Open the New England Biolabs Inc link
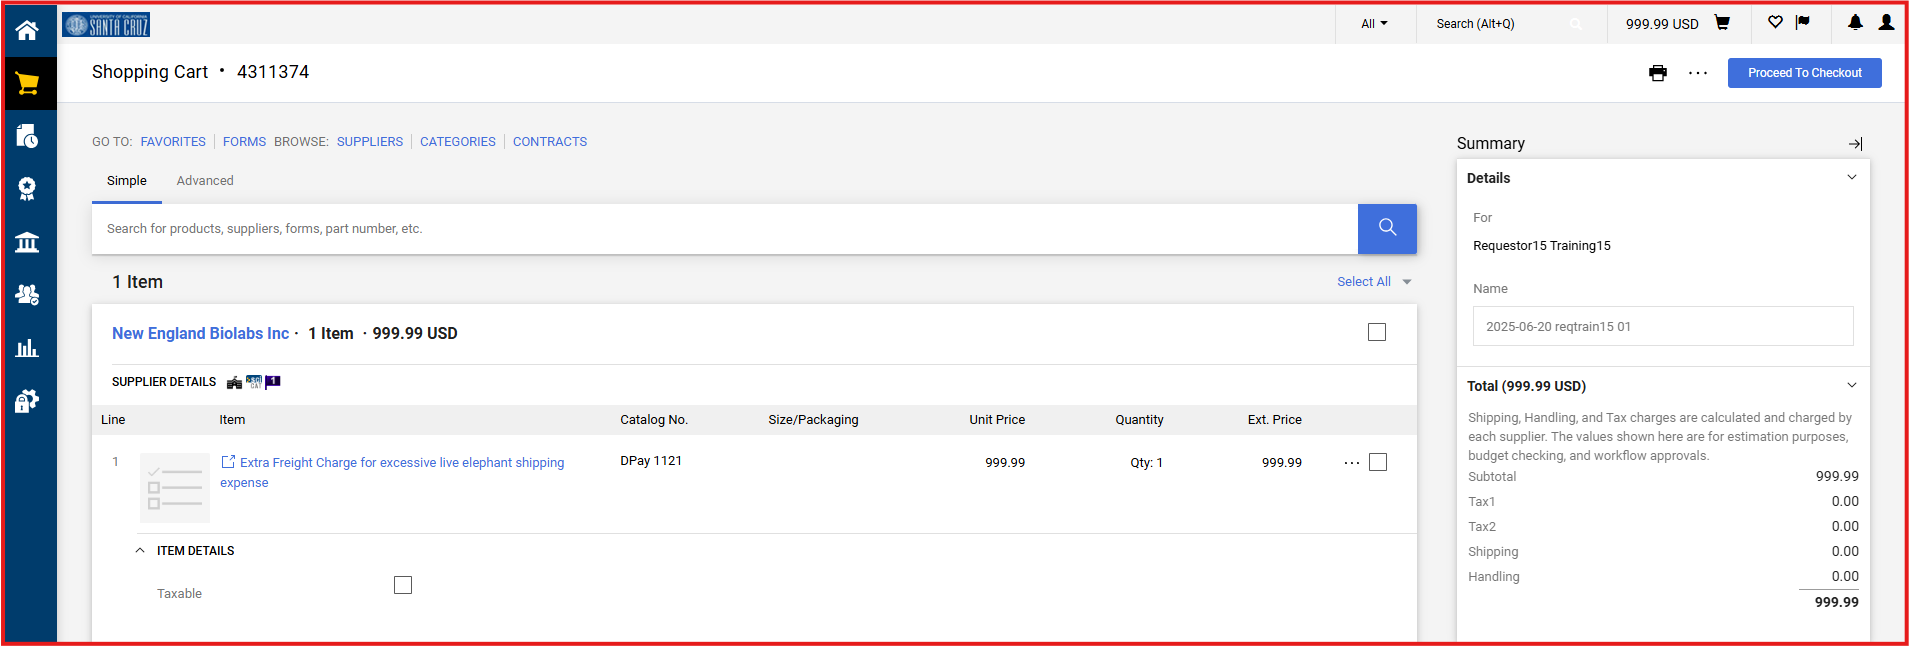The height and width of the screenshot is (647, 1909). pos(200,334)
